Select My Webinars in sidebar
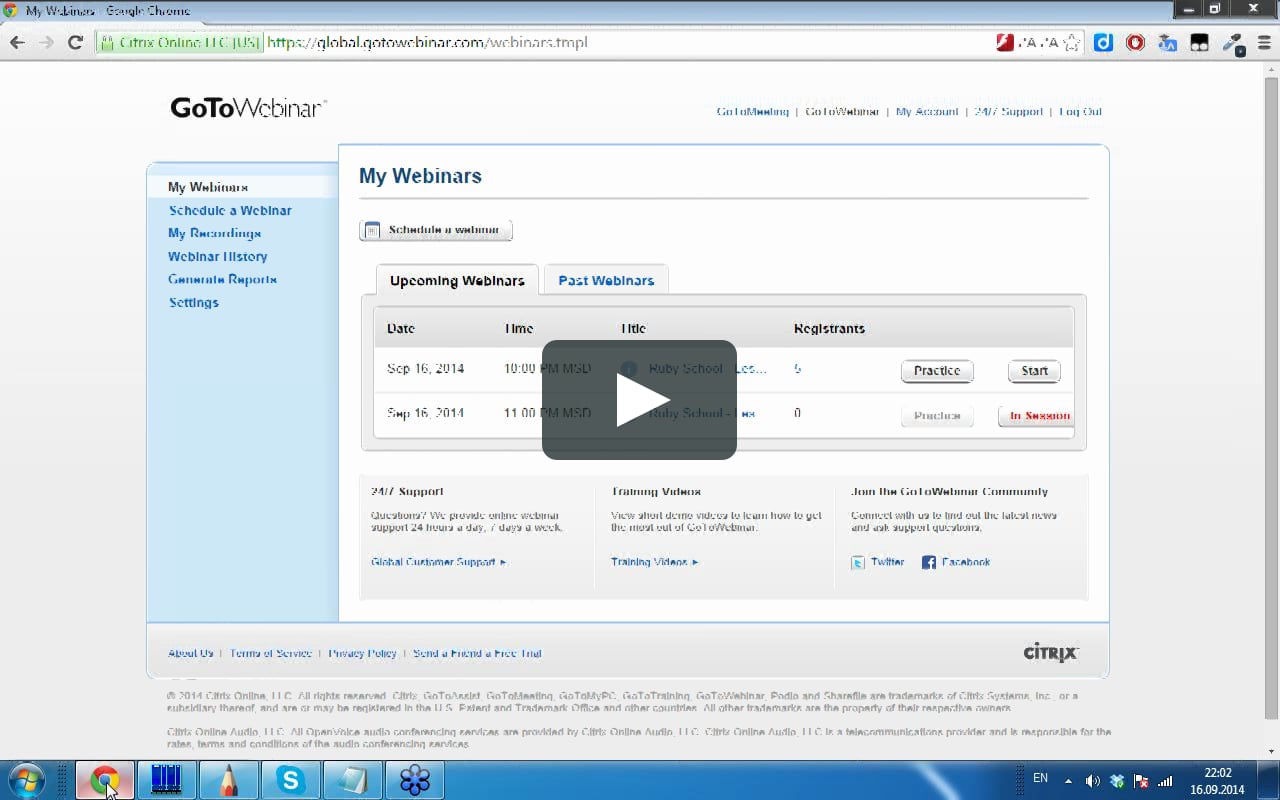The height and width of the screenshot is (800, 1280). tap(208, 187)
